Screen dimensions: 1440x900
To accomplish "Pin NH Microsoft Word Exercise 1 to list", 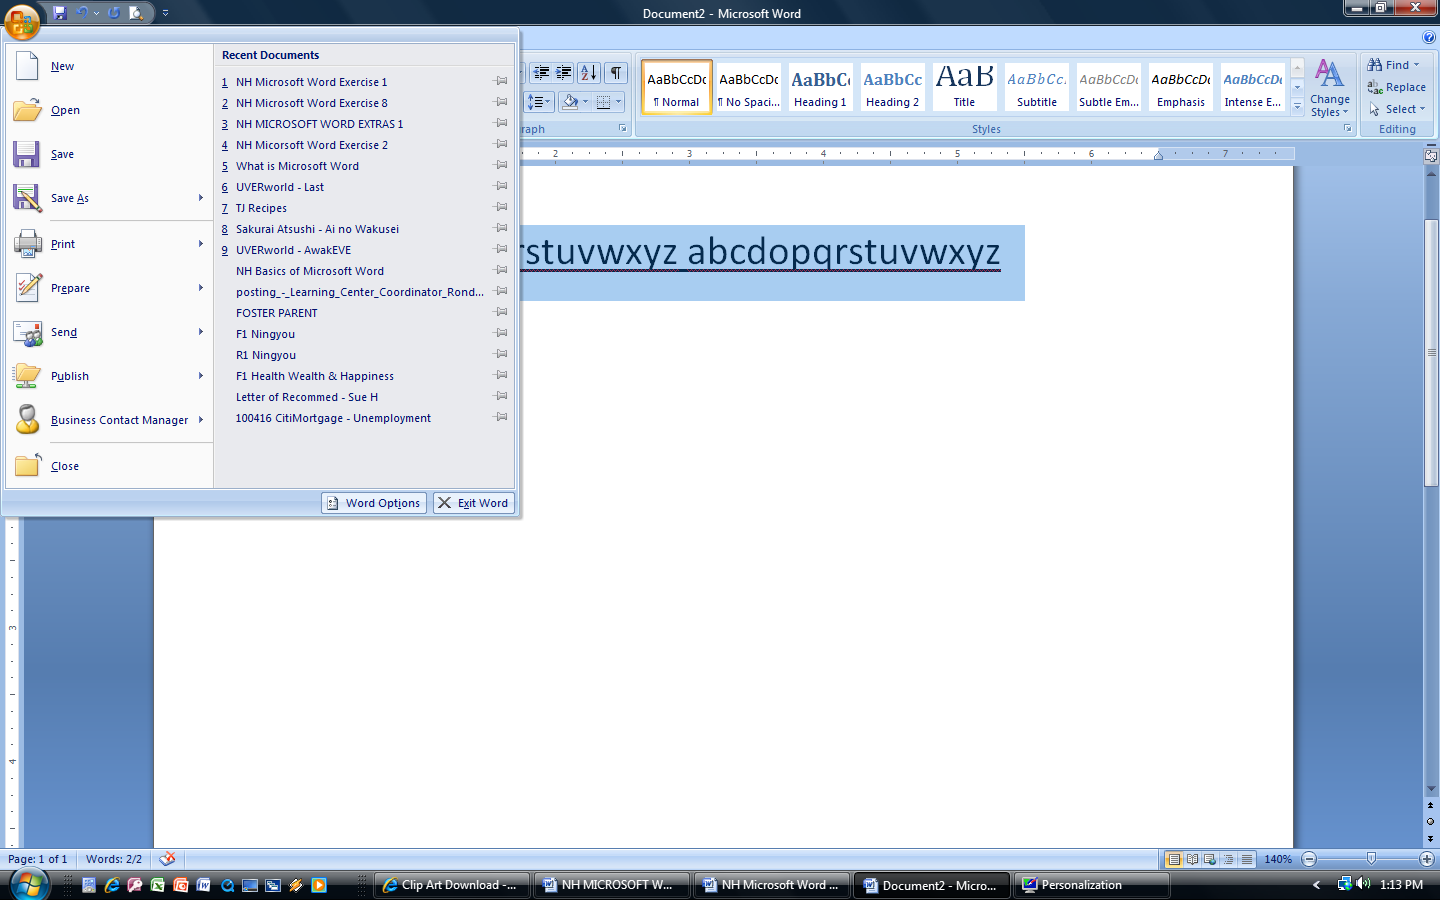I will 501,81.
